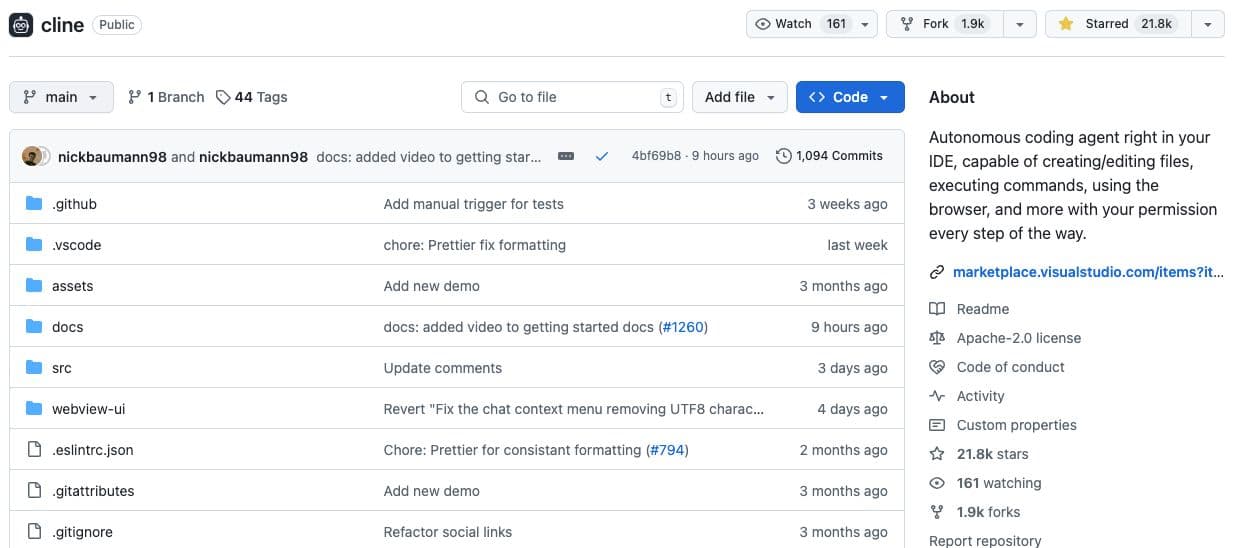Open the fork options dropdown arrow
This screenshot has height=548, width=1240.
coord(1019,24)
